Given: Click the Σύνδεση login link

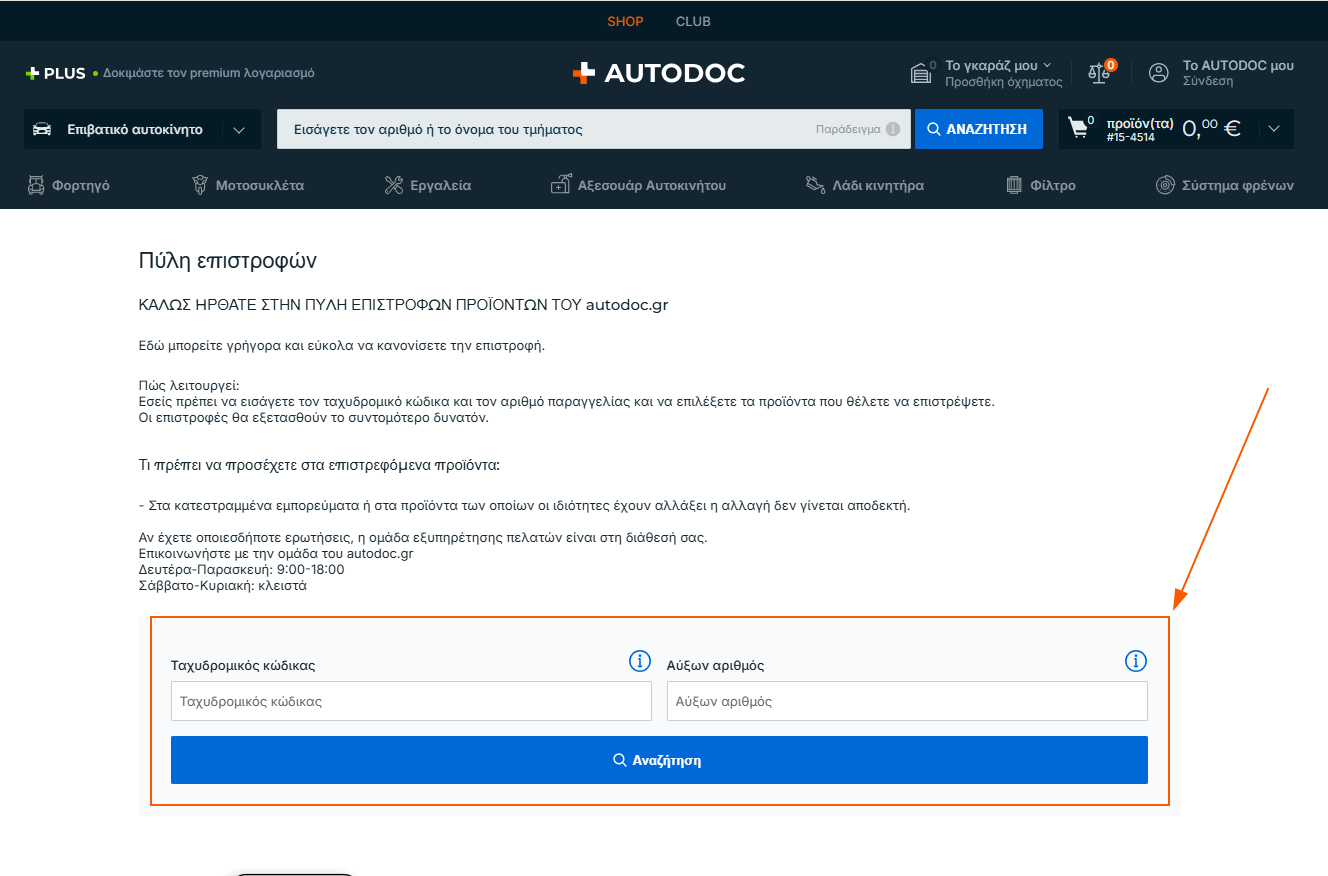Looking at the screenshot, I should [1208, 81].
